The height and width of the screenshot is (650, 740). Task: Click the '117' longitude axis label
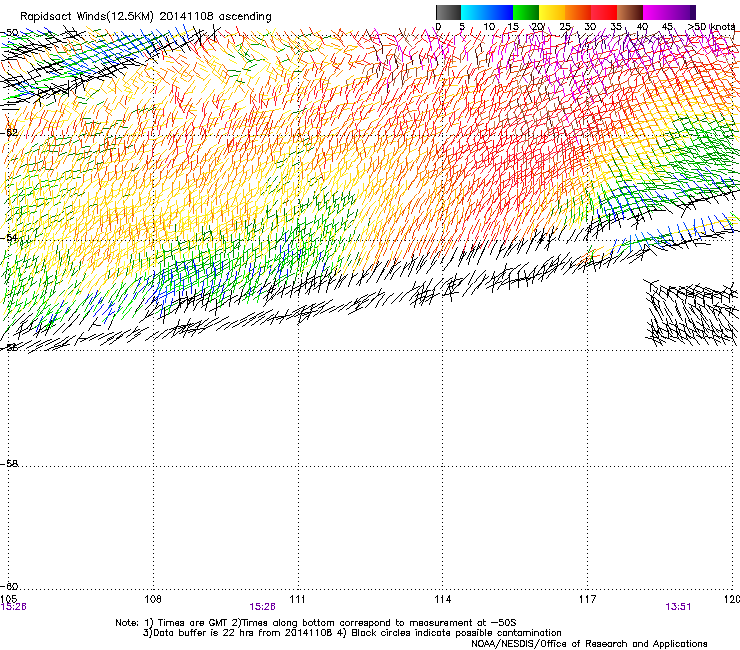588,599
